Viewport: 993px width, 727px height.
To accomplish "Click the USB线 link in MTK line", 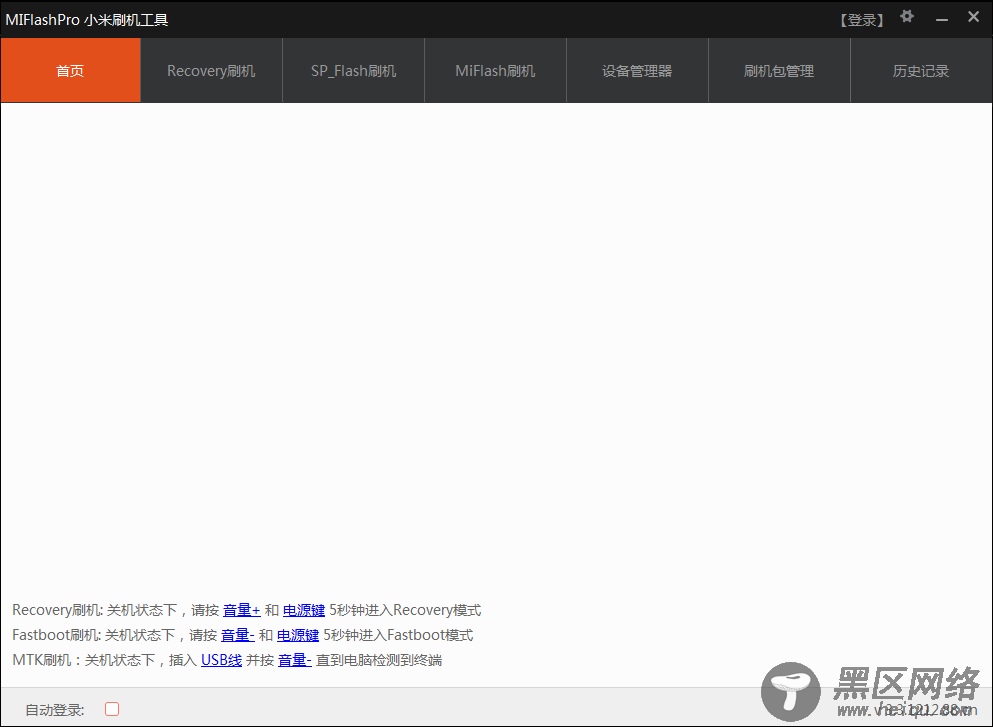I will 221,660.
